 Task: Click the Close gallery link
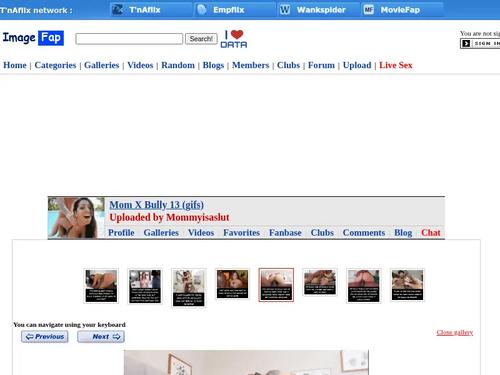[x=455, y=332]
